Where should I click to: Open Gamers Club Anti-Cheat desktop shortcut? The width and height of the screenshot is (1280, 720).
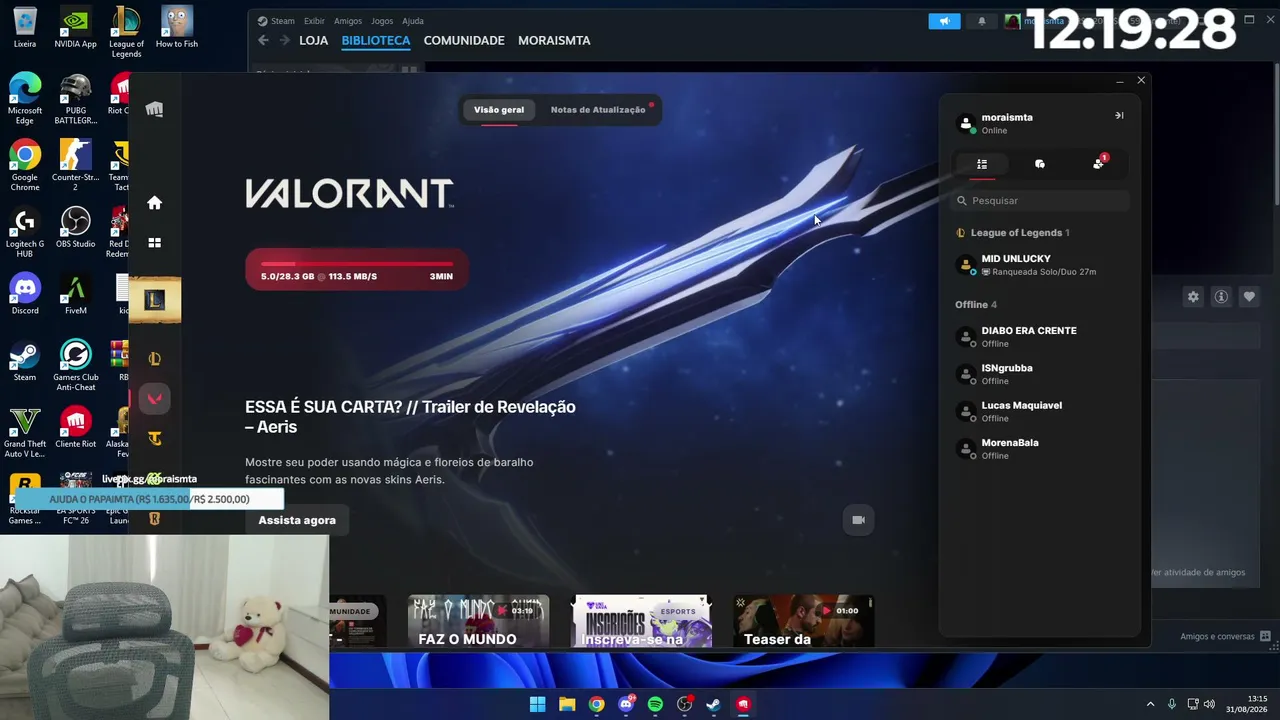[x=75, y=366]
